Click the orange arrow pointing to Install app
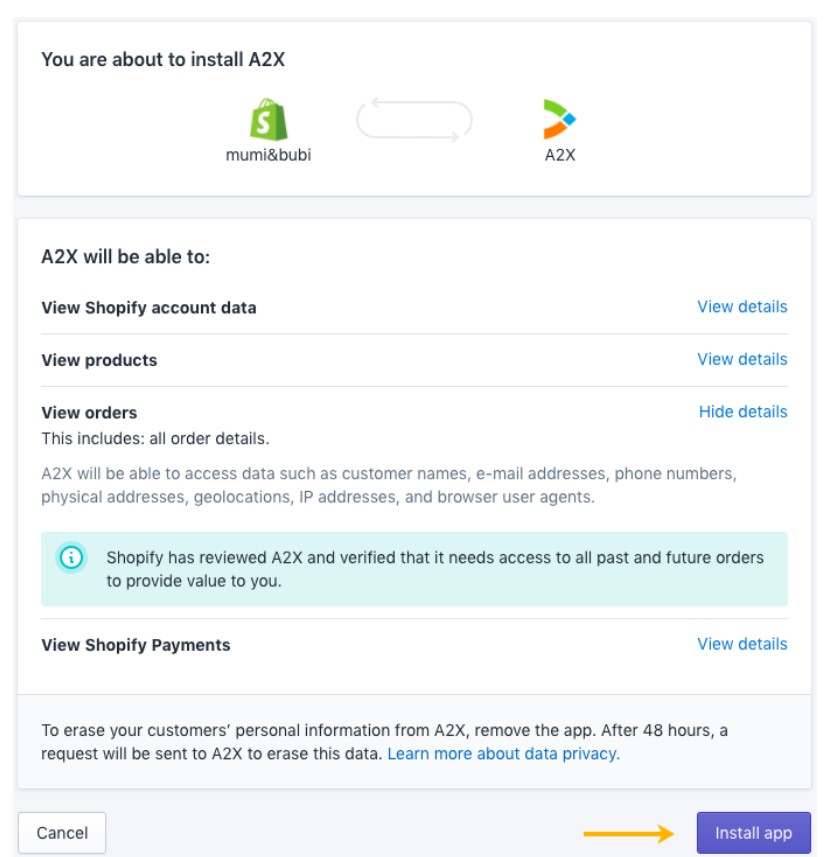829x857 pixels. pyautogui.click(x=629, y=833)
